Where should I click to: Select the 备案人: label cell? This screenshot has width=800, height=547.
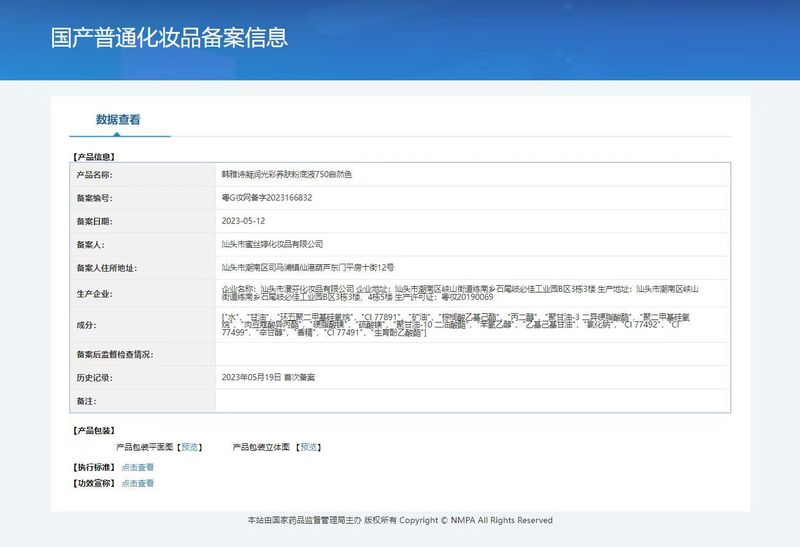143,244
